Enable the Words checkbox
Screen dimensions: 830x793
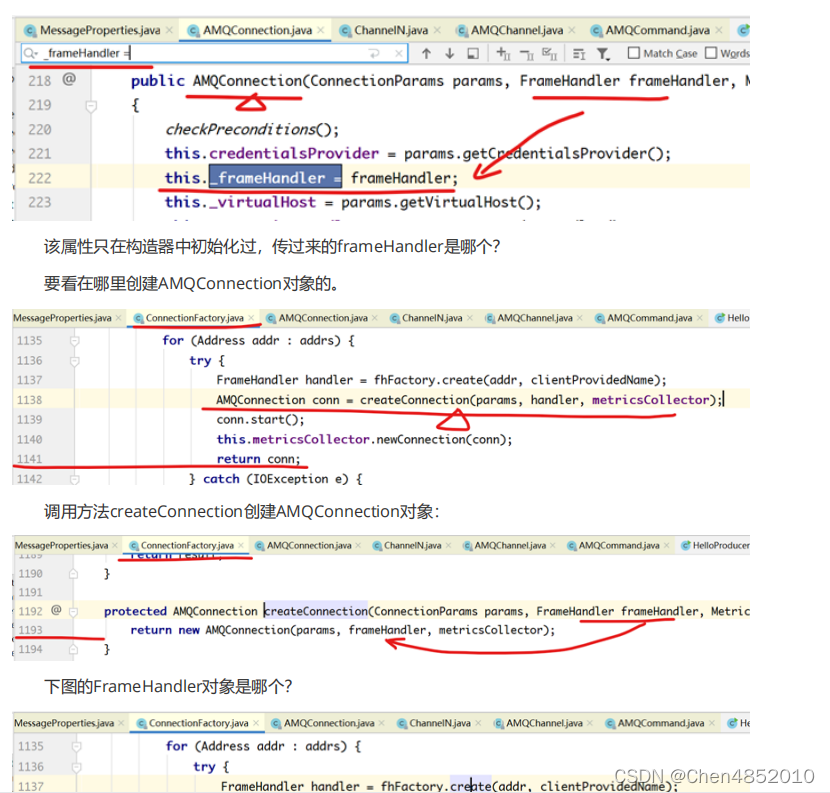click(711, 53)
